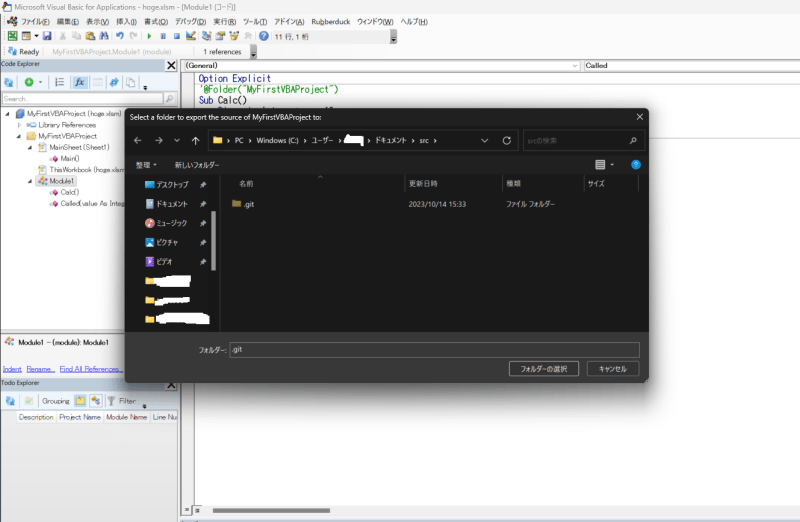The image size is (800, 522).
Task: Click the Paste clipboard icon in VBA toolbar
Action: [x=90, y=36]
